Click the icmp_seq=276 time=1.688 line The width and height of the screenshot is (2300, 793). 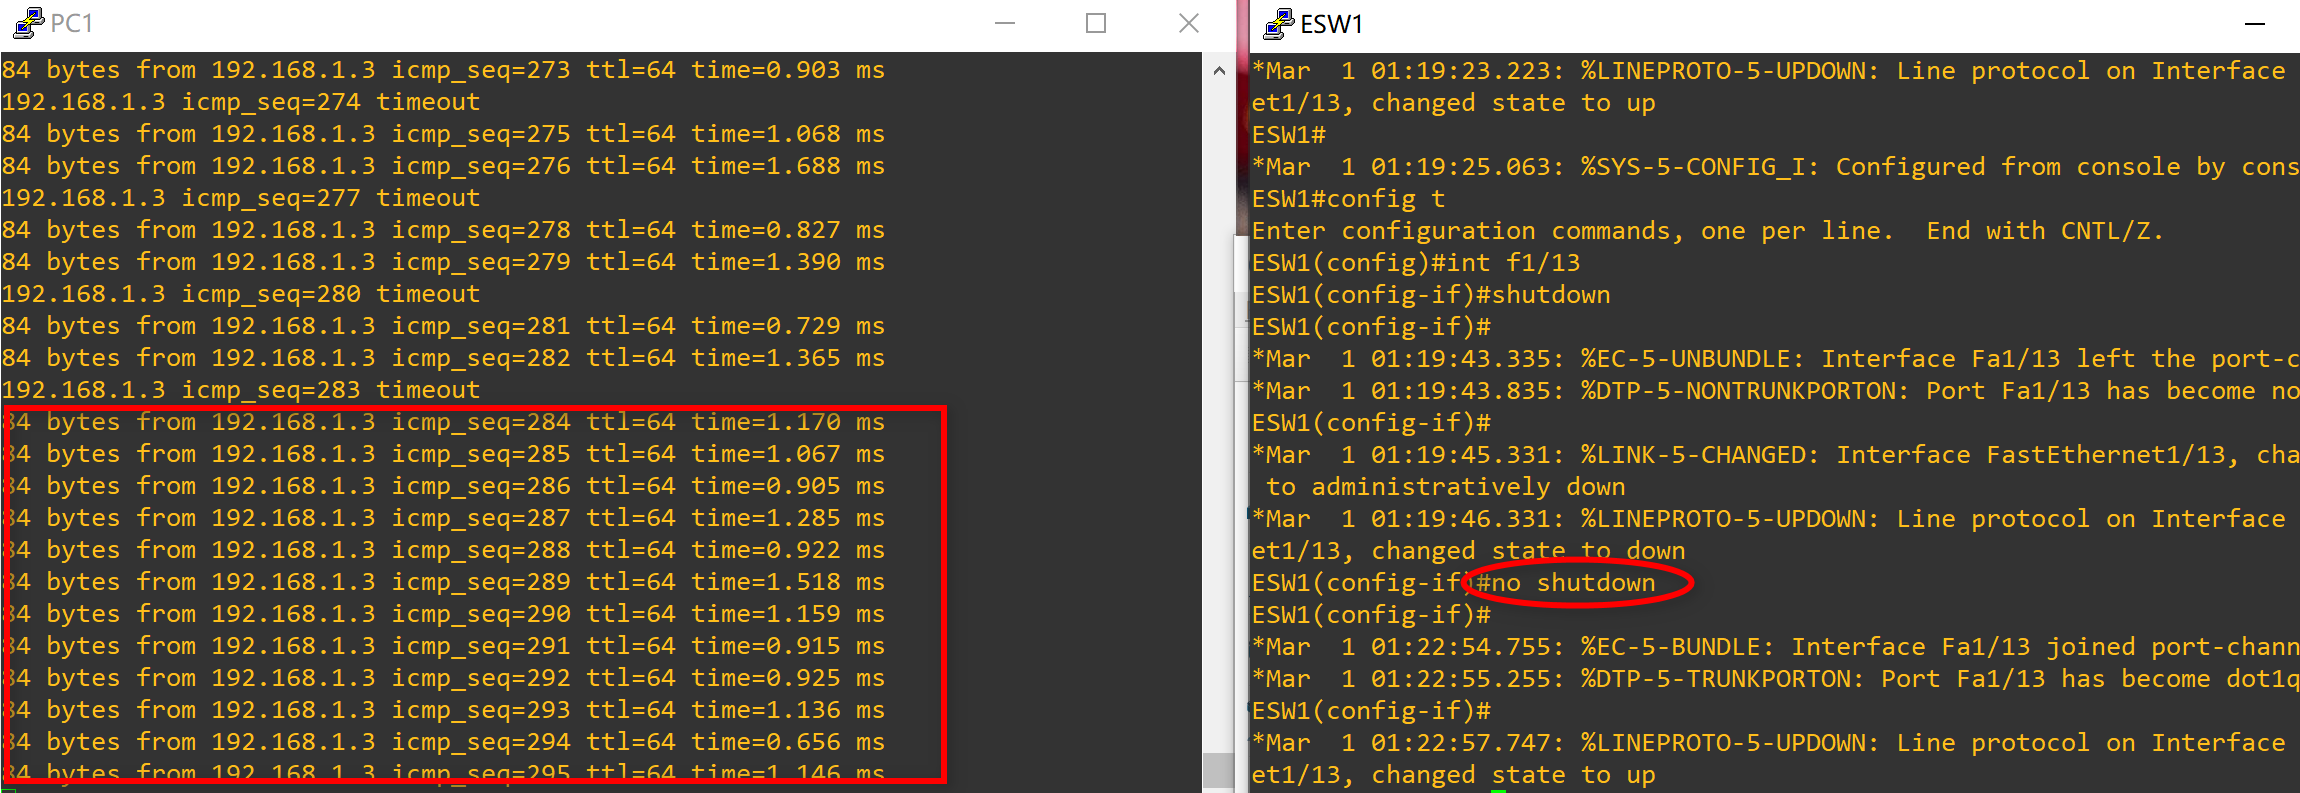click(x=443, y=166)
